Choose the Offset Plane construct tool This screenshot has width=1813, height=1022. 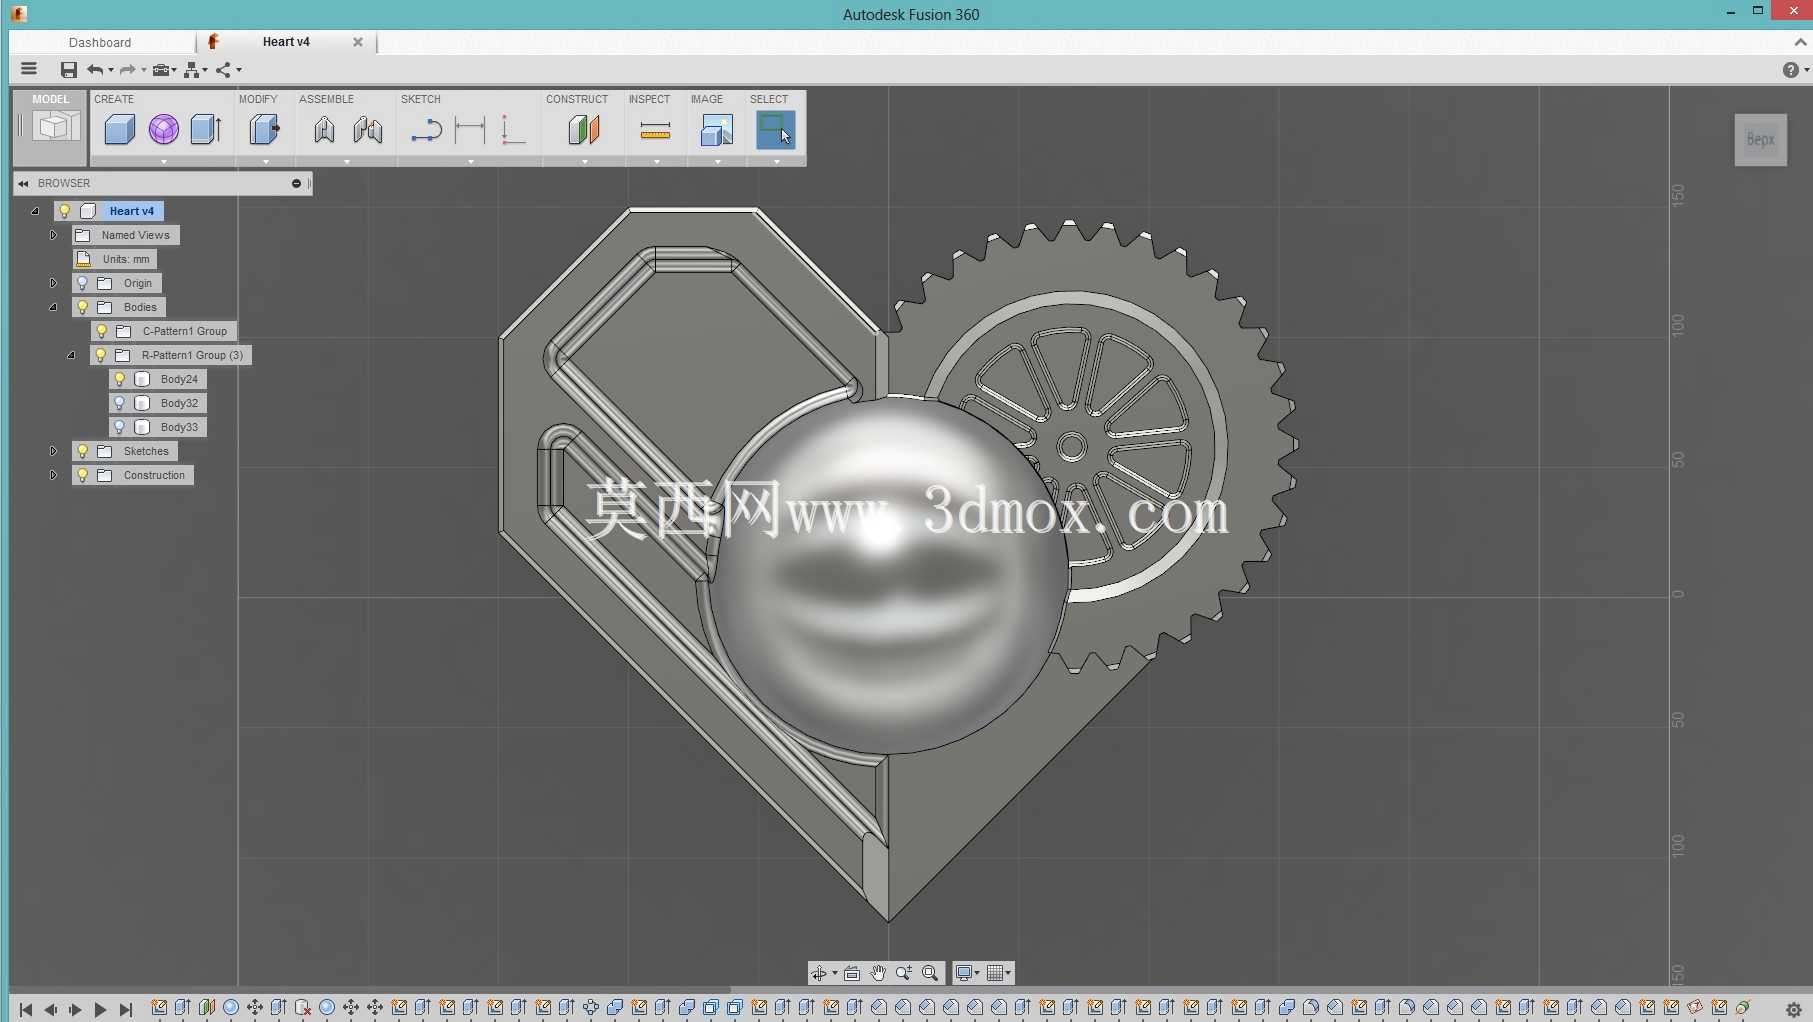coord(584,129)
